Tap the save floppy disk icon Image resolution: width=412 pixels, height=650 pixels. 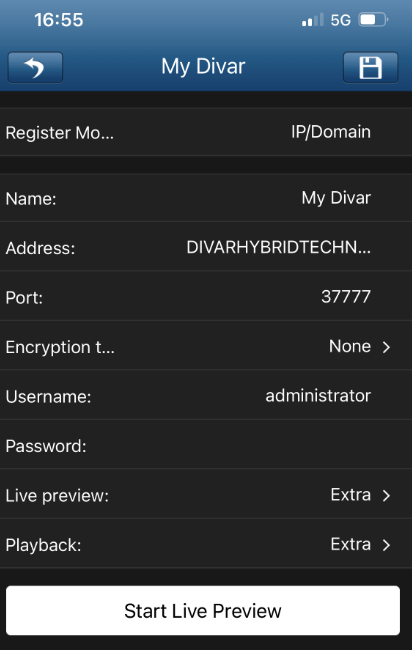(370, 67)
